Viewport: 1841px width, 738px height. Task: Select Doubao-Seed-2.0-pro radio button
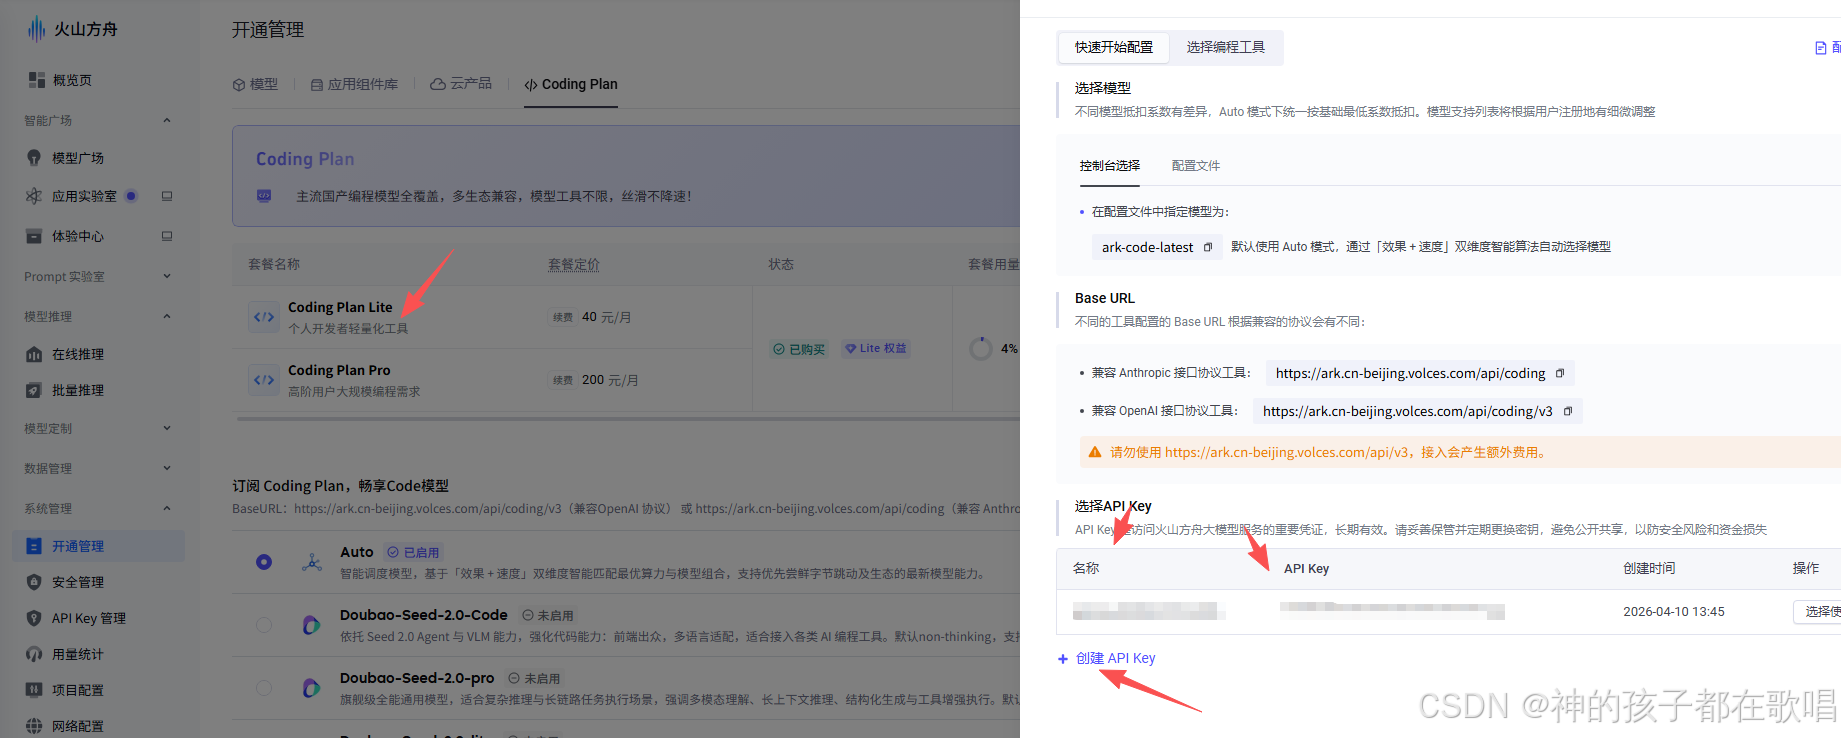click(264, 688)
